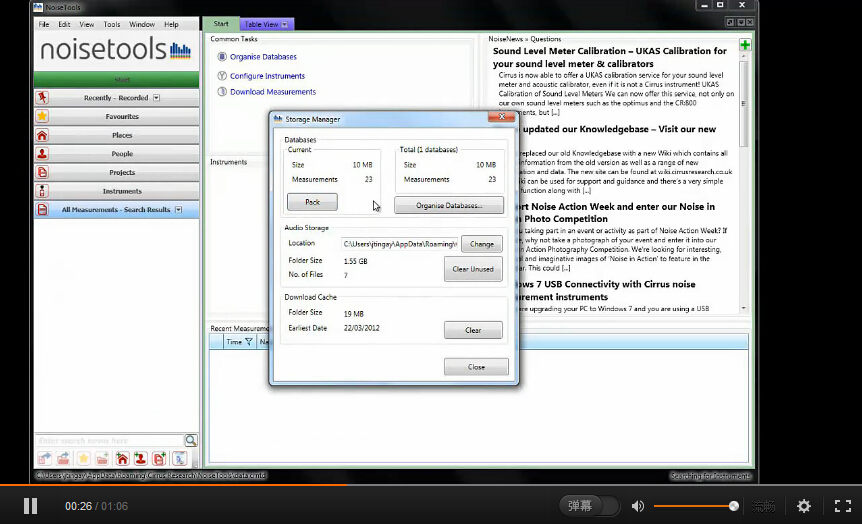
Task: Click the export document arrow icon in bottom toolbar
Action: (x=45, y=458)
